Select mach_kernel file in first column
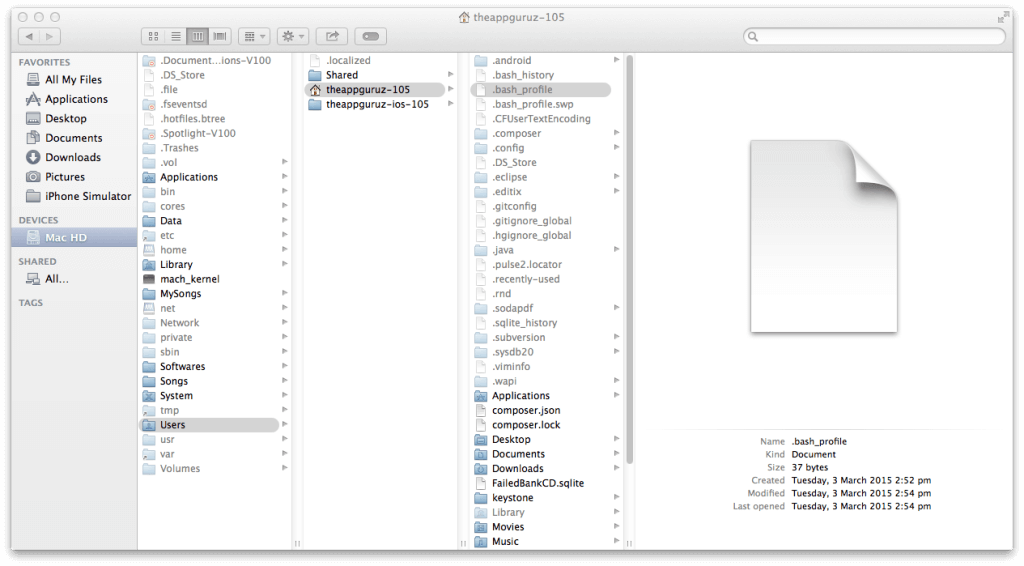This screenshot has width=1024, height=566. tap(182, 279)
